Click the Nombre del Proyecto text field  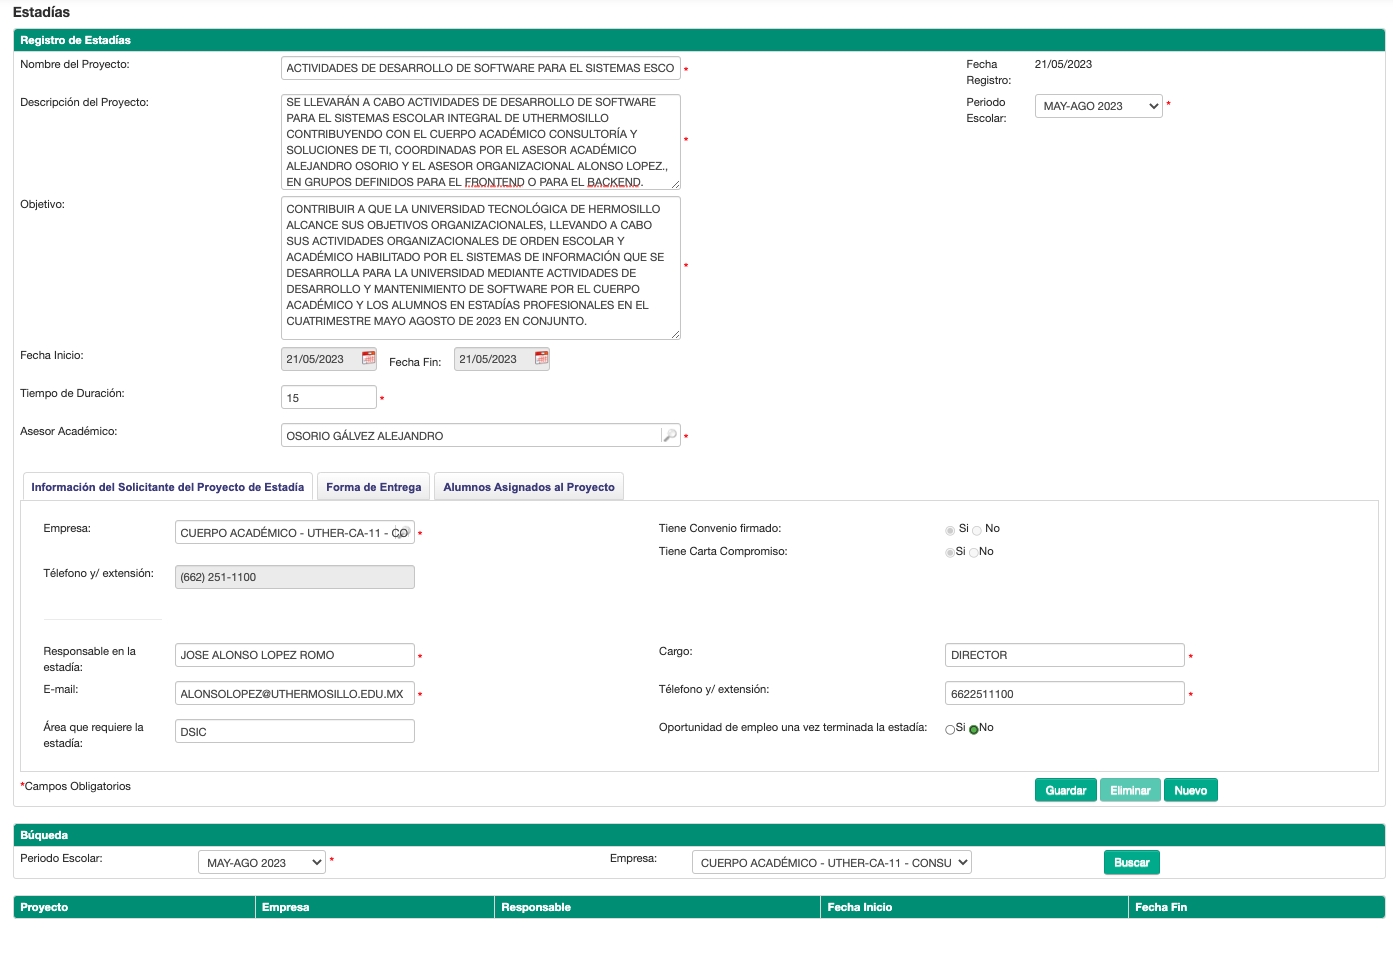click(480, 68)
